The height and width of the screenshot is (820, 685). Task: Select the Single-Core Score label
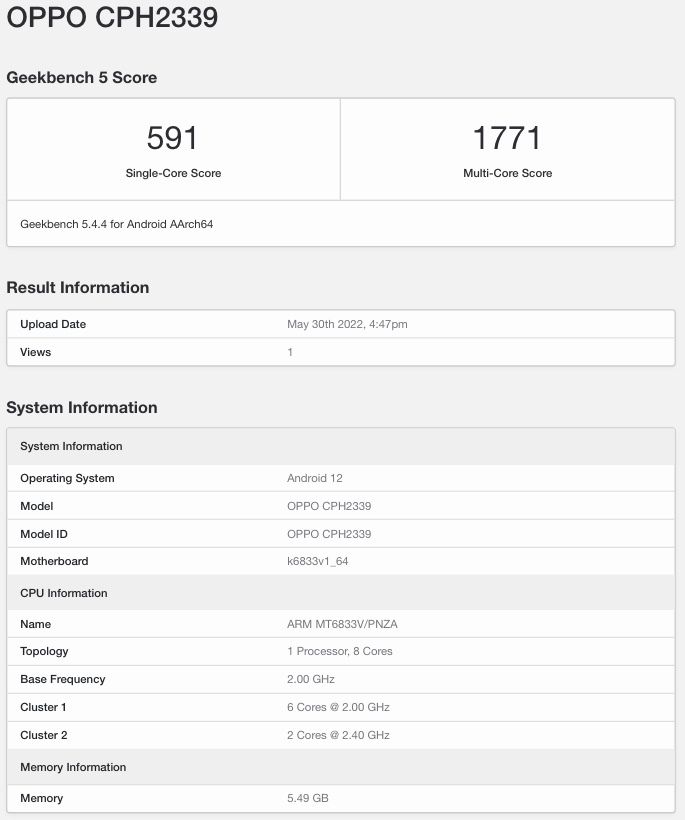pos(173,173)
